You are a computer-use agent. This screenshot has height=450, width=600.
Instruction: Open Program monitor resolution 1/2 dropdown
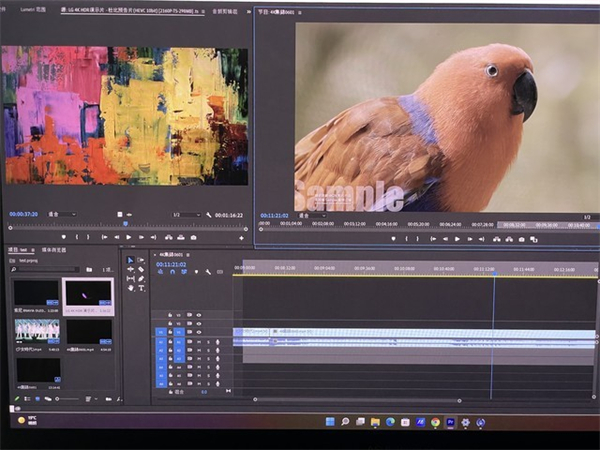coord(588,215)
